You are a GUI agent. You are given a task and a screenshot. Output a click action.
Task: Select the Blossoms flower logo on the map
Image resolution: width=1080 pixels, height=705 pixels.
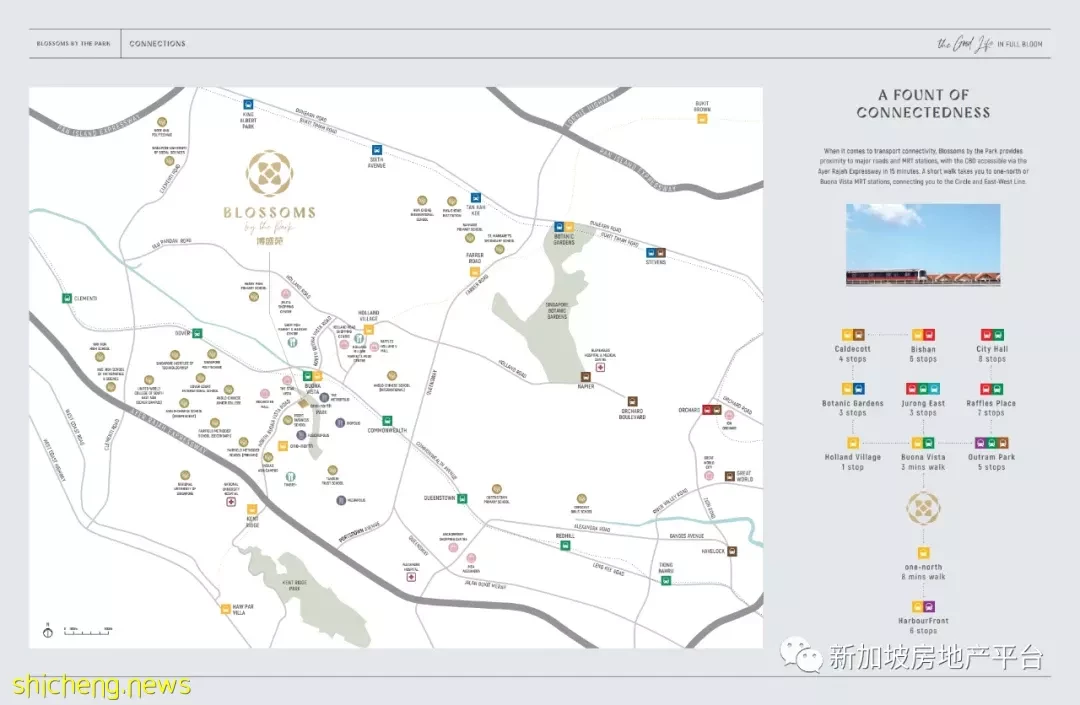point(269,173)
